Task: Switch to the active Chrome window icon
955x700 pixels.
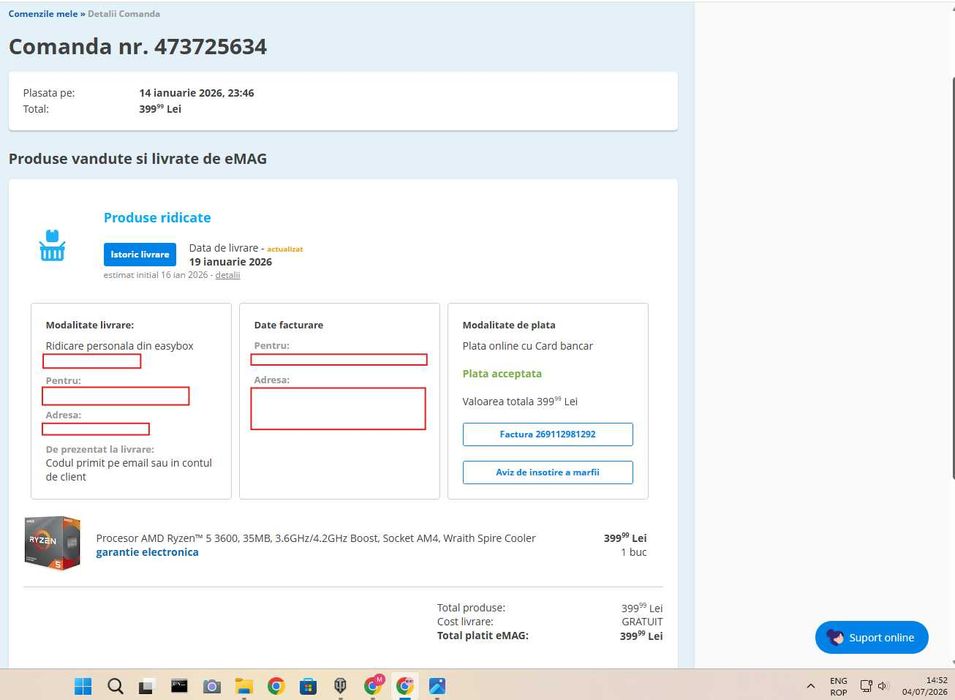Action: [405, 687]
